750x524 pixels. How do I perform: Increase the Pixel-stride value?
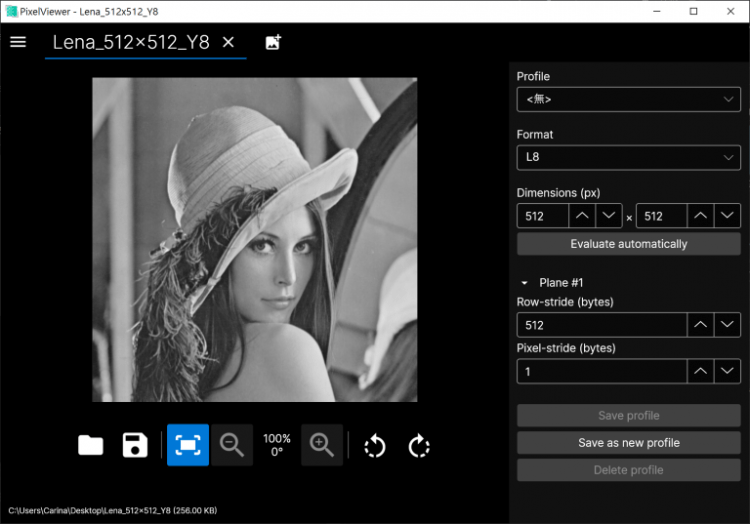700,371
